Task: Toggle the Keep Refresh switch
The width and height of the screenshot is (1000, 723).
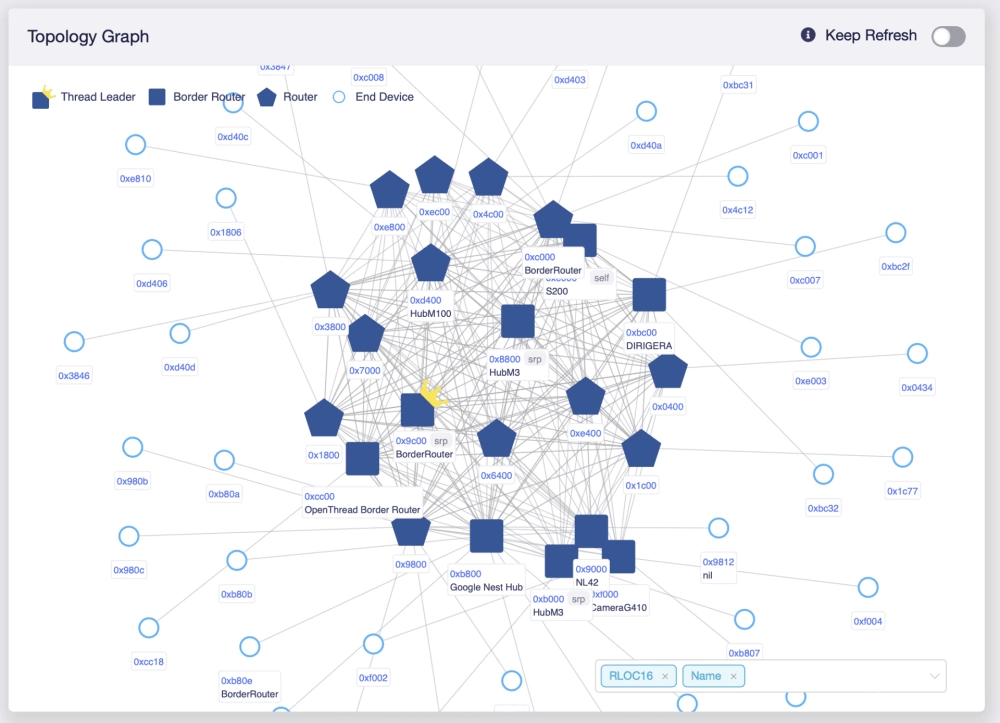Action: (x=948, y=36)
